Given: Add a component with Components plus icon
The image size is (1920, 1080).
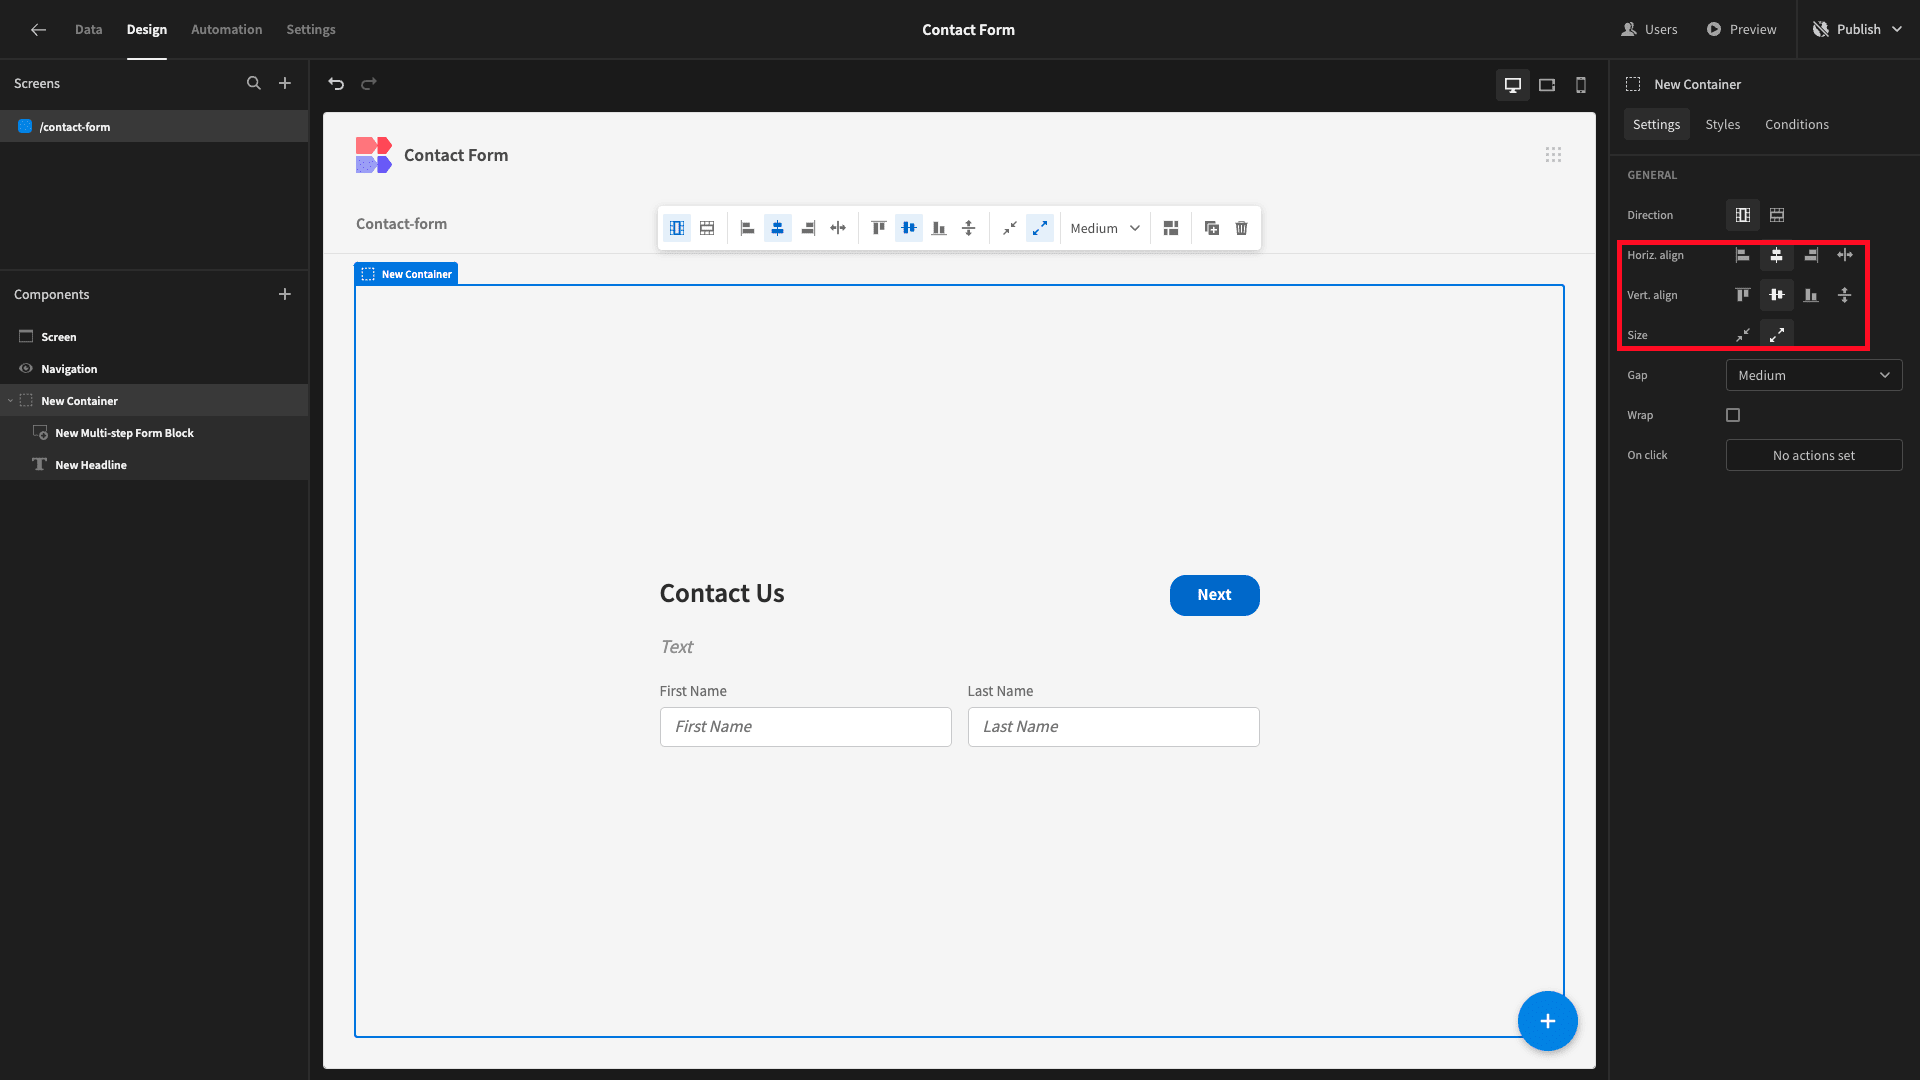Looking at the screenshot, I should [285, 294].
